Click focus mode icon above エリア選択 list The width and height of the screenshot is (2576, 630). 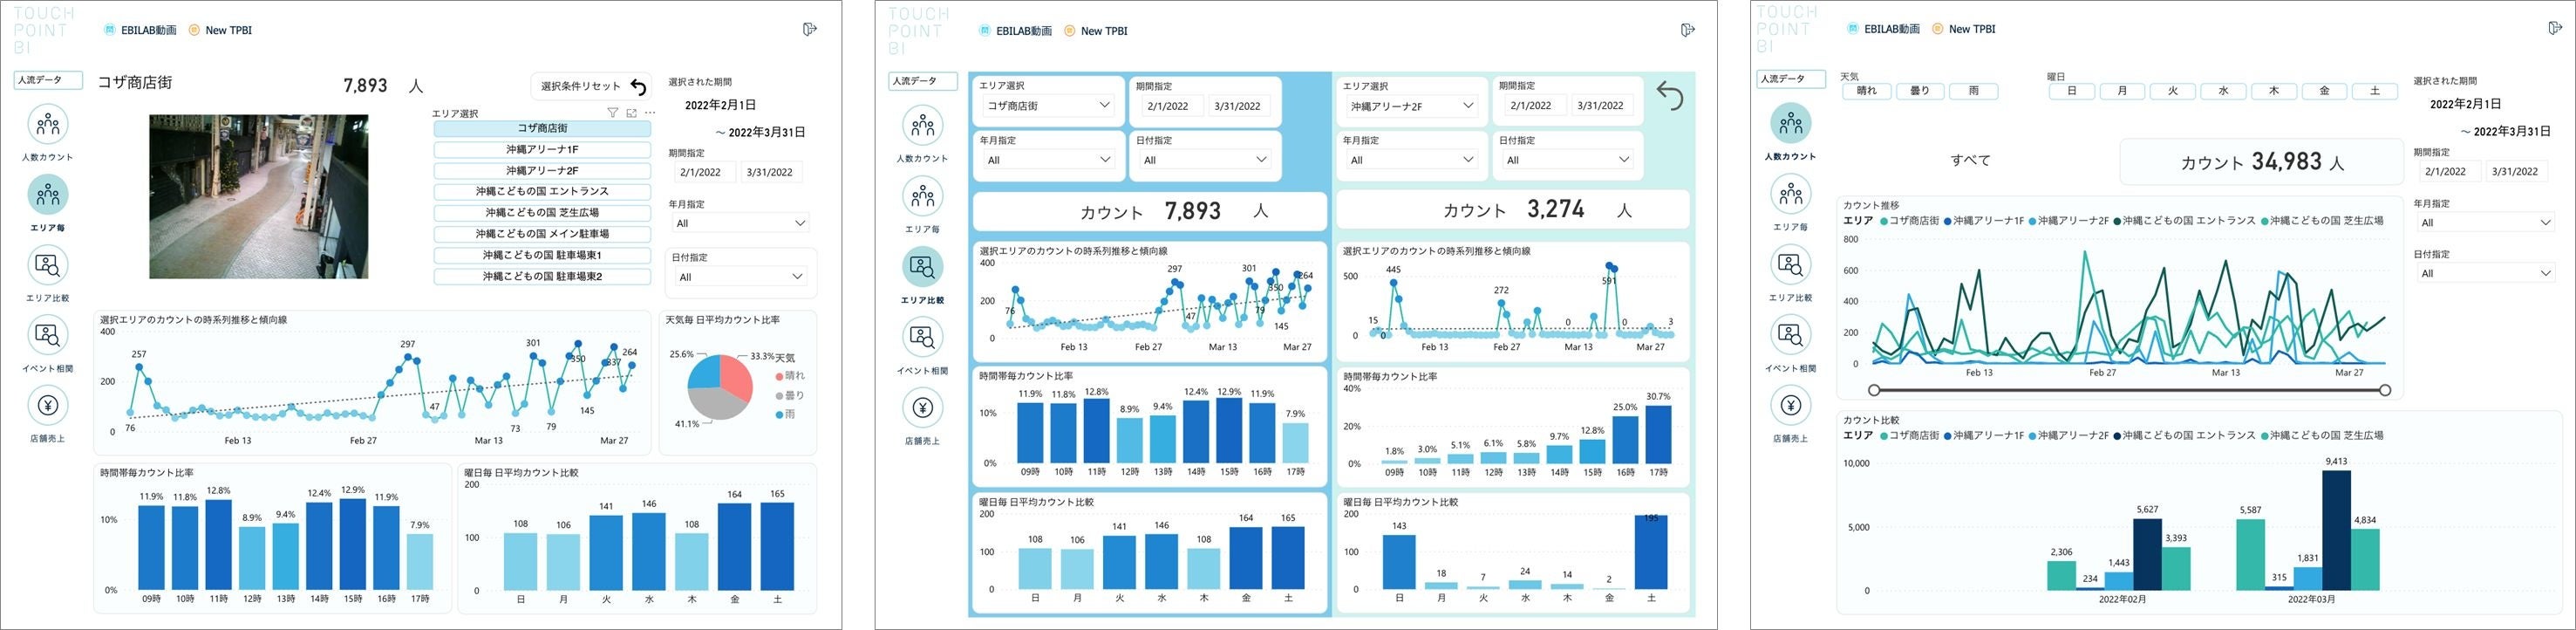[x=632, y=113]
